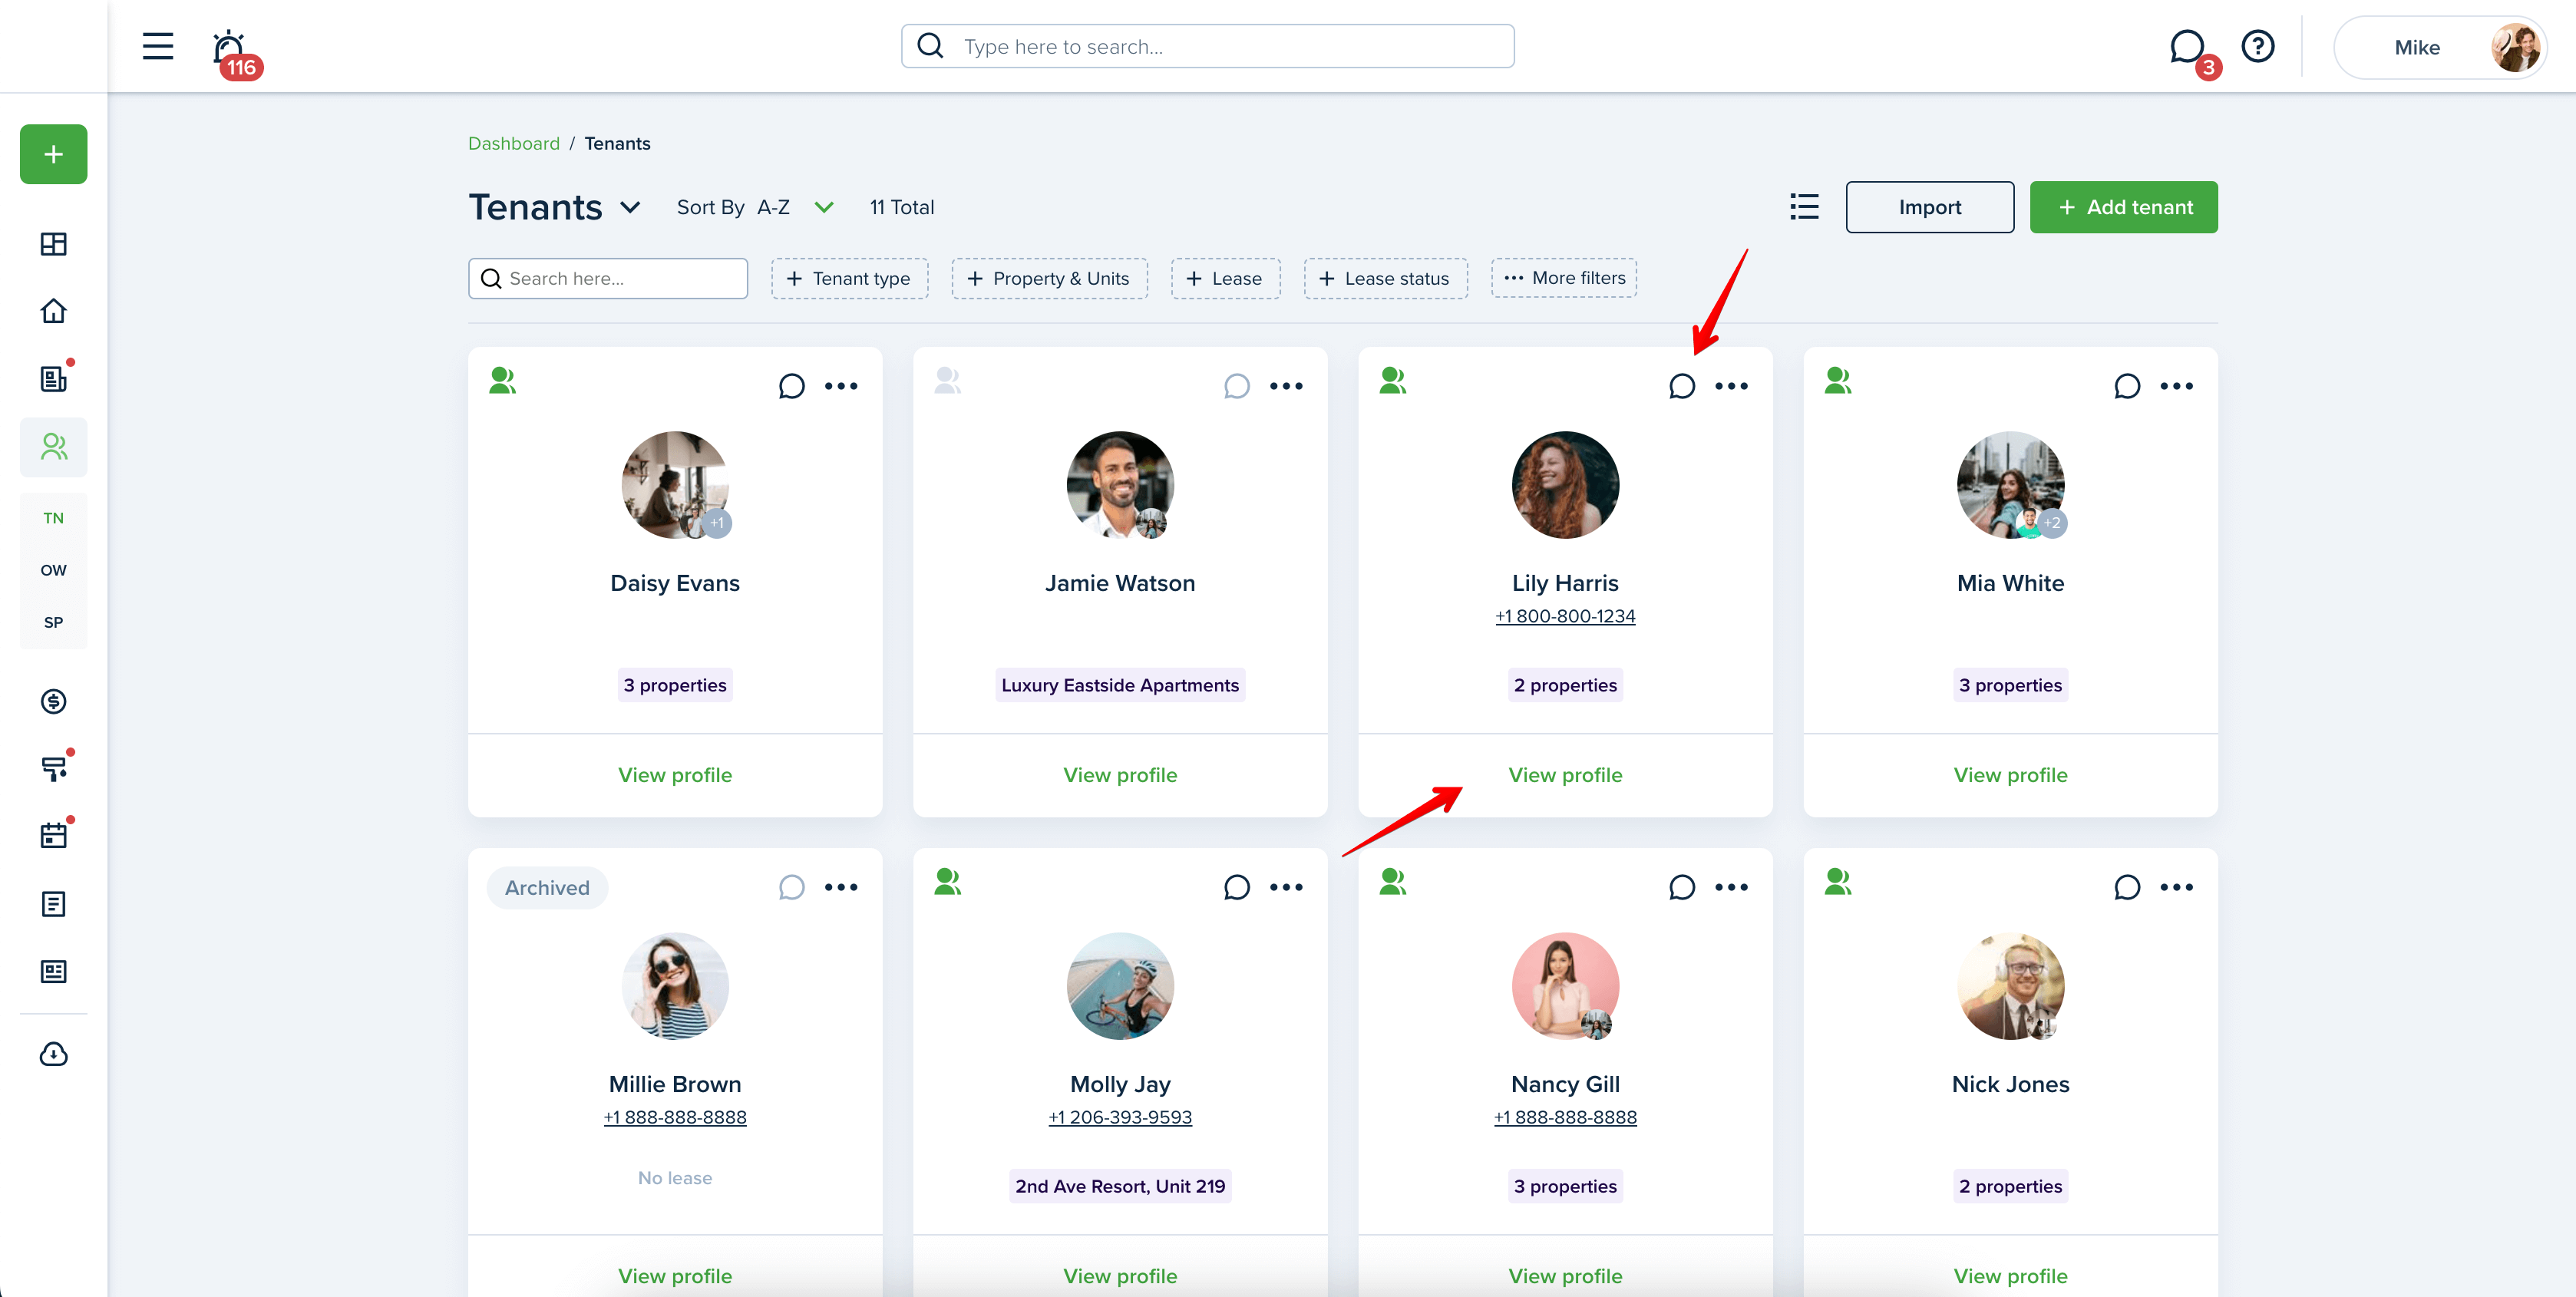Open the help question mark icon

point(2258,47)
